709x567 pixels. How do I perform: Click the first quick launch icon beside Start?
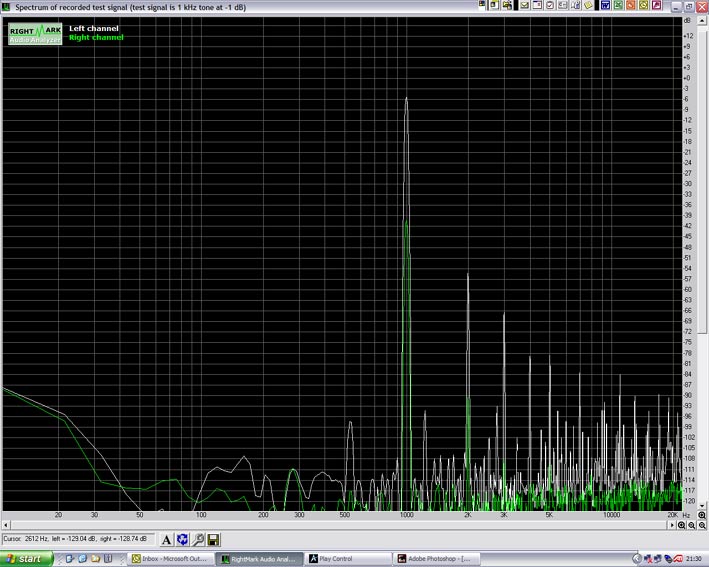[70, 559]
